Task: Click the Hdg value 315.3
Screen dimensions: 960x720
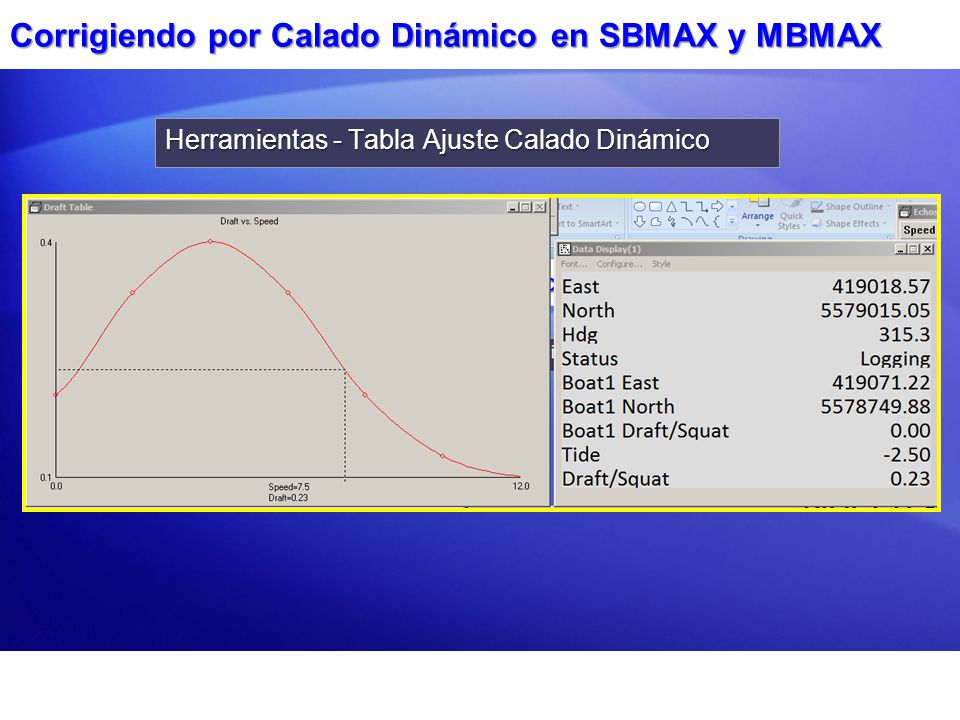Action: (904, 334)
